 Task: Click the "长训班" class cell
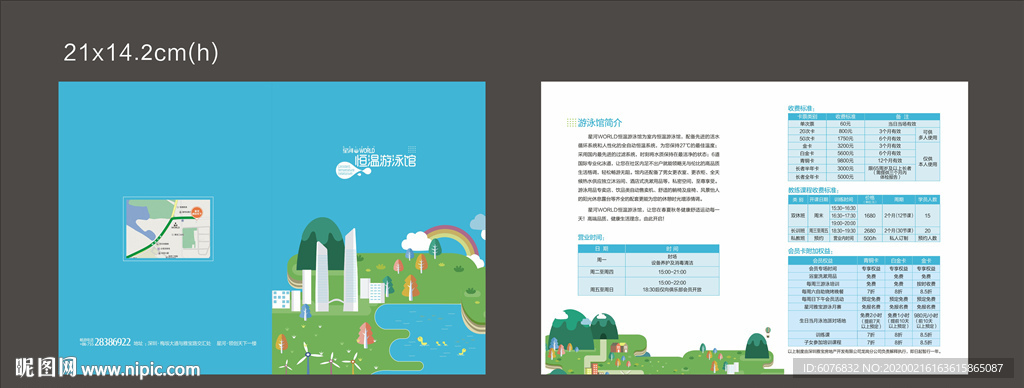pyautogui.click(x=797, y=231)
